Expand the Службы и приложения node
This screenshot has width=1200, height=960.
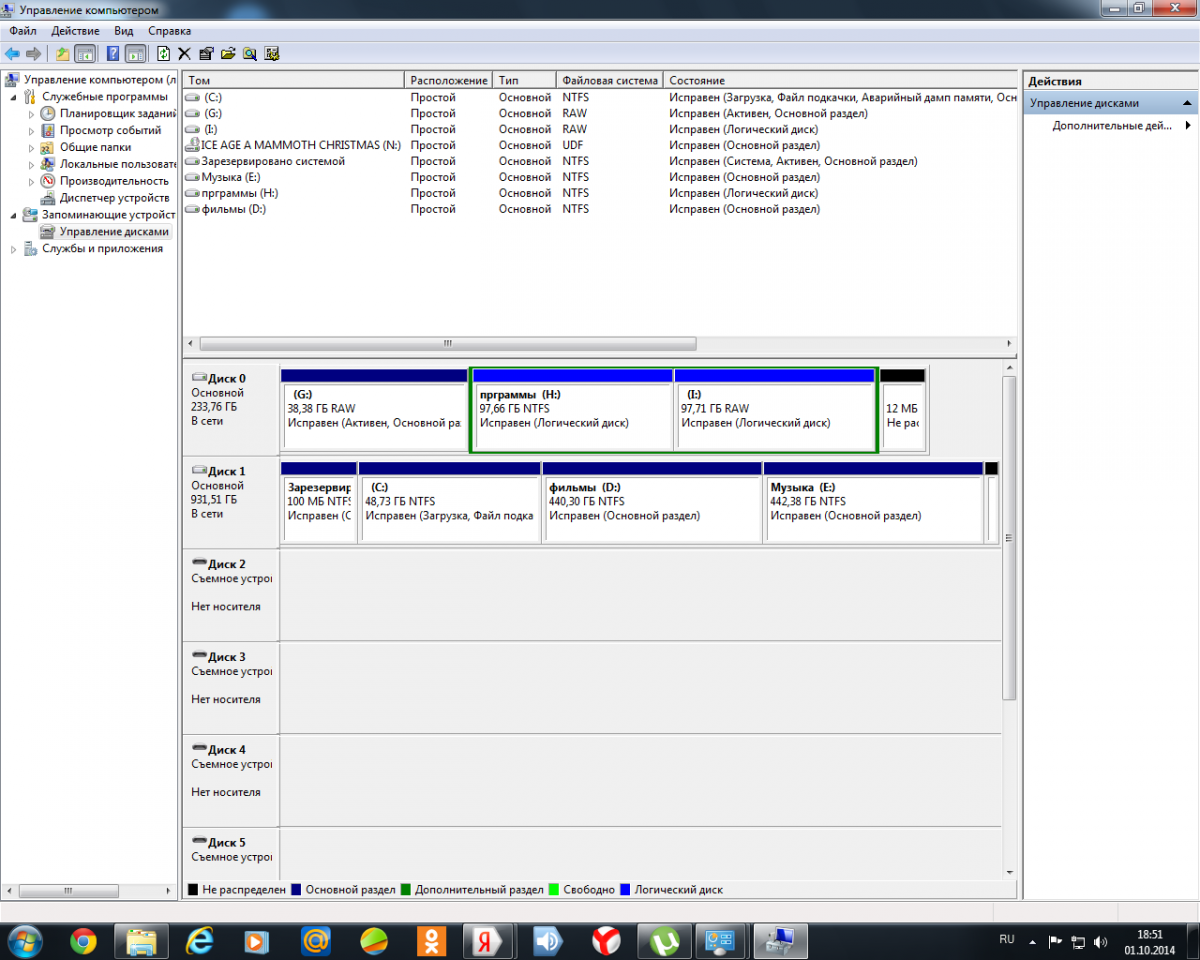pyautogui.click(x=14, y=249)
